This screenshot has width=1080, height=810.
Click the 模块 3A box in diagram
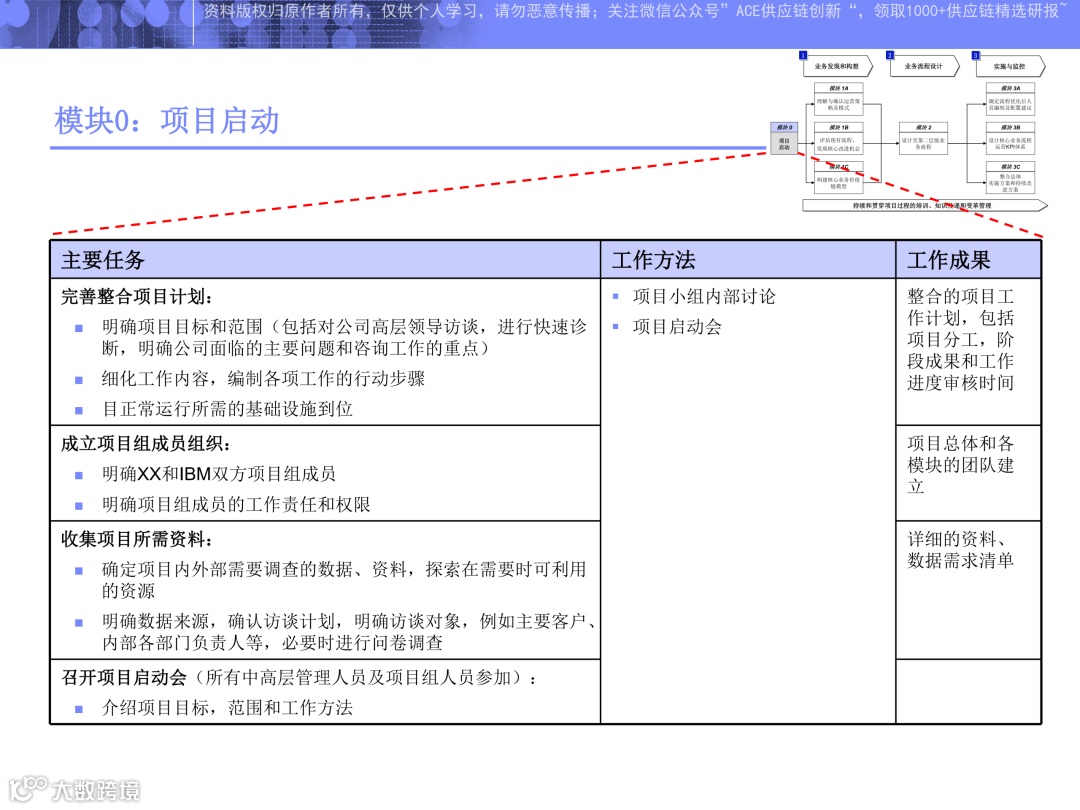point(1010,98)
